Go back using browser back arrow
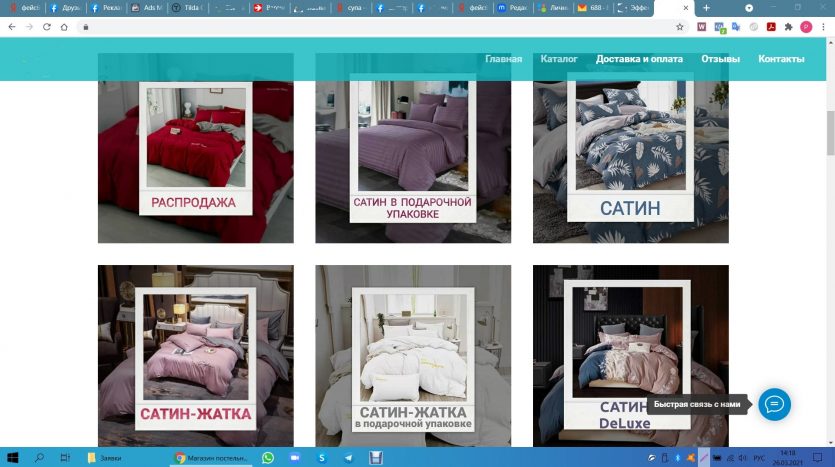The width and height of the screenshot is (835, 467). click(x=11, y=27)
